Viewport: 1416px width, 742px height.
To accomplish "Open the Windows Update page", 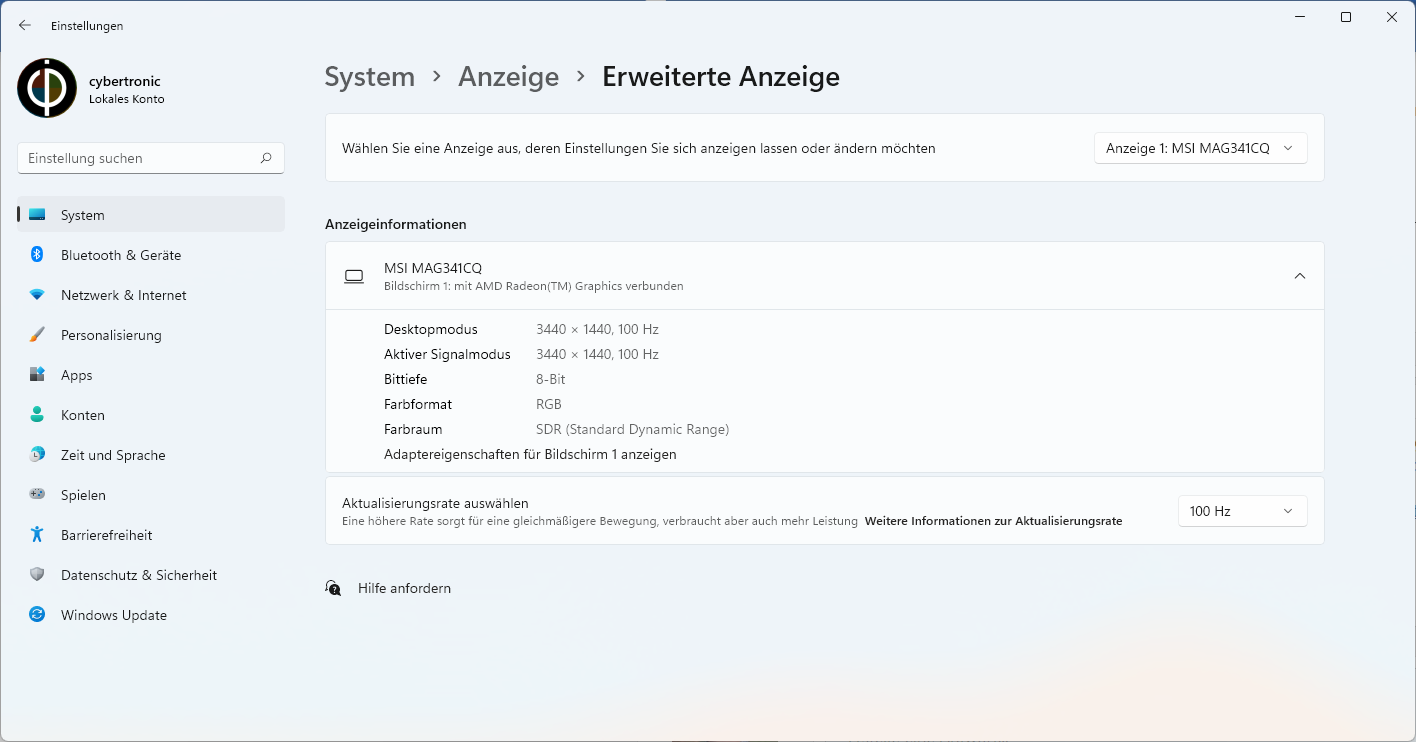I will (x=151, y=615).
